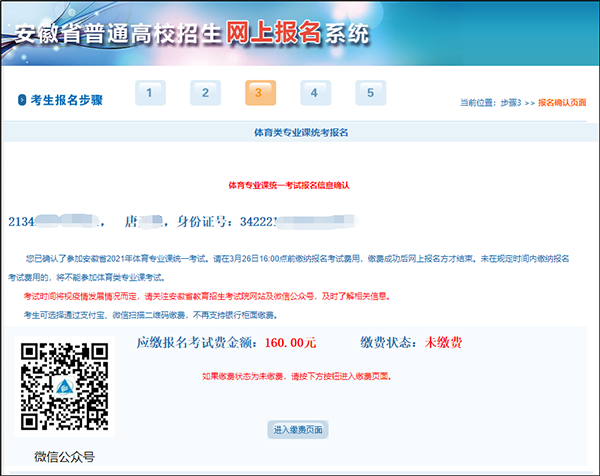Click the 网上报名系统 site title banner
600x476 pixels.
190,32
